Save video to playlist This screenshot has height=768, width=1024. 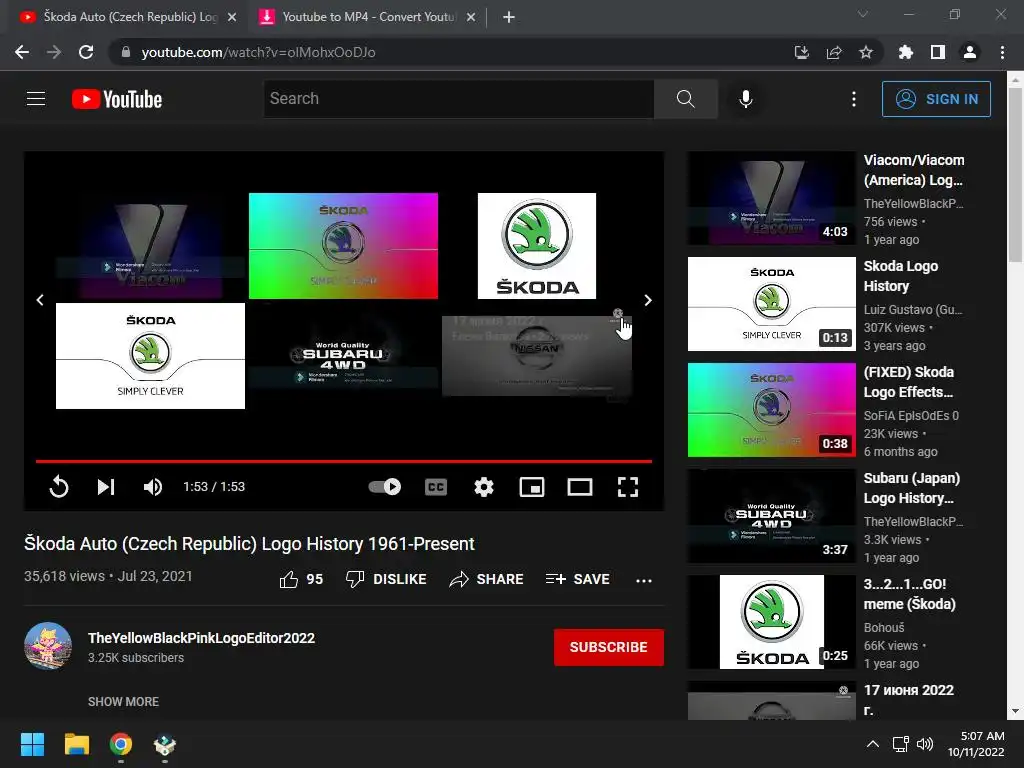577,579
